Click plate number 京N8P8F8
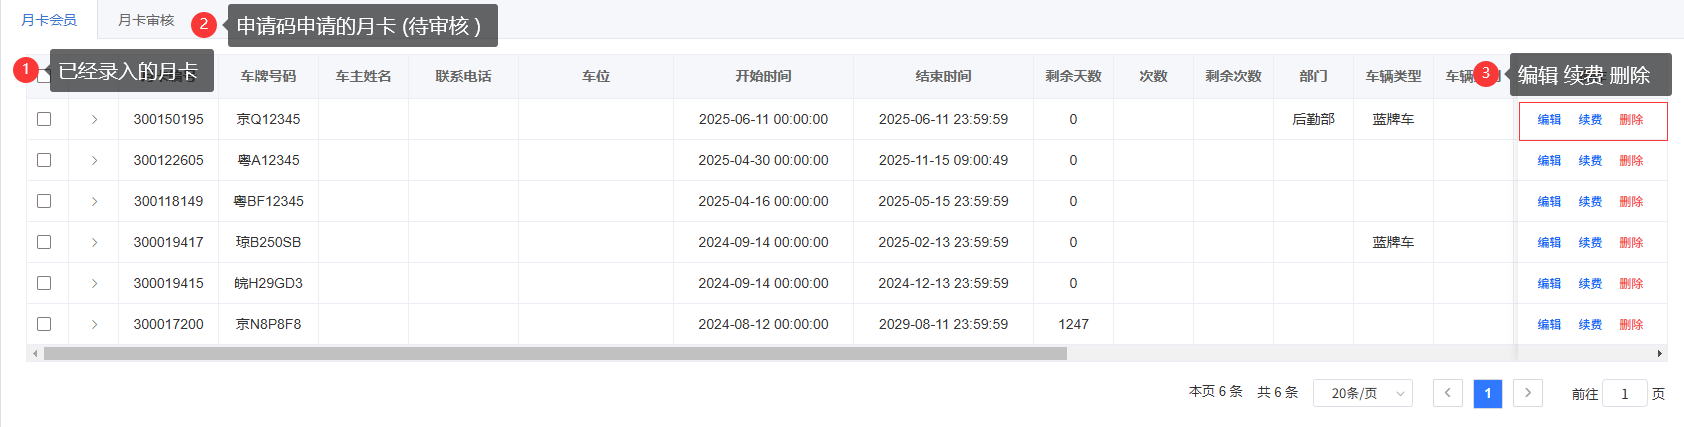The width and height of the screenshot is (1684, 427). point(268,324)
